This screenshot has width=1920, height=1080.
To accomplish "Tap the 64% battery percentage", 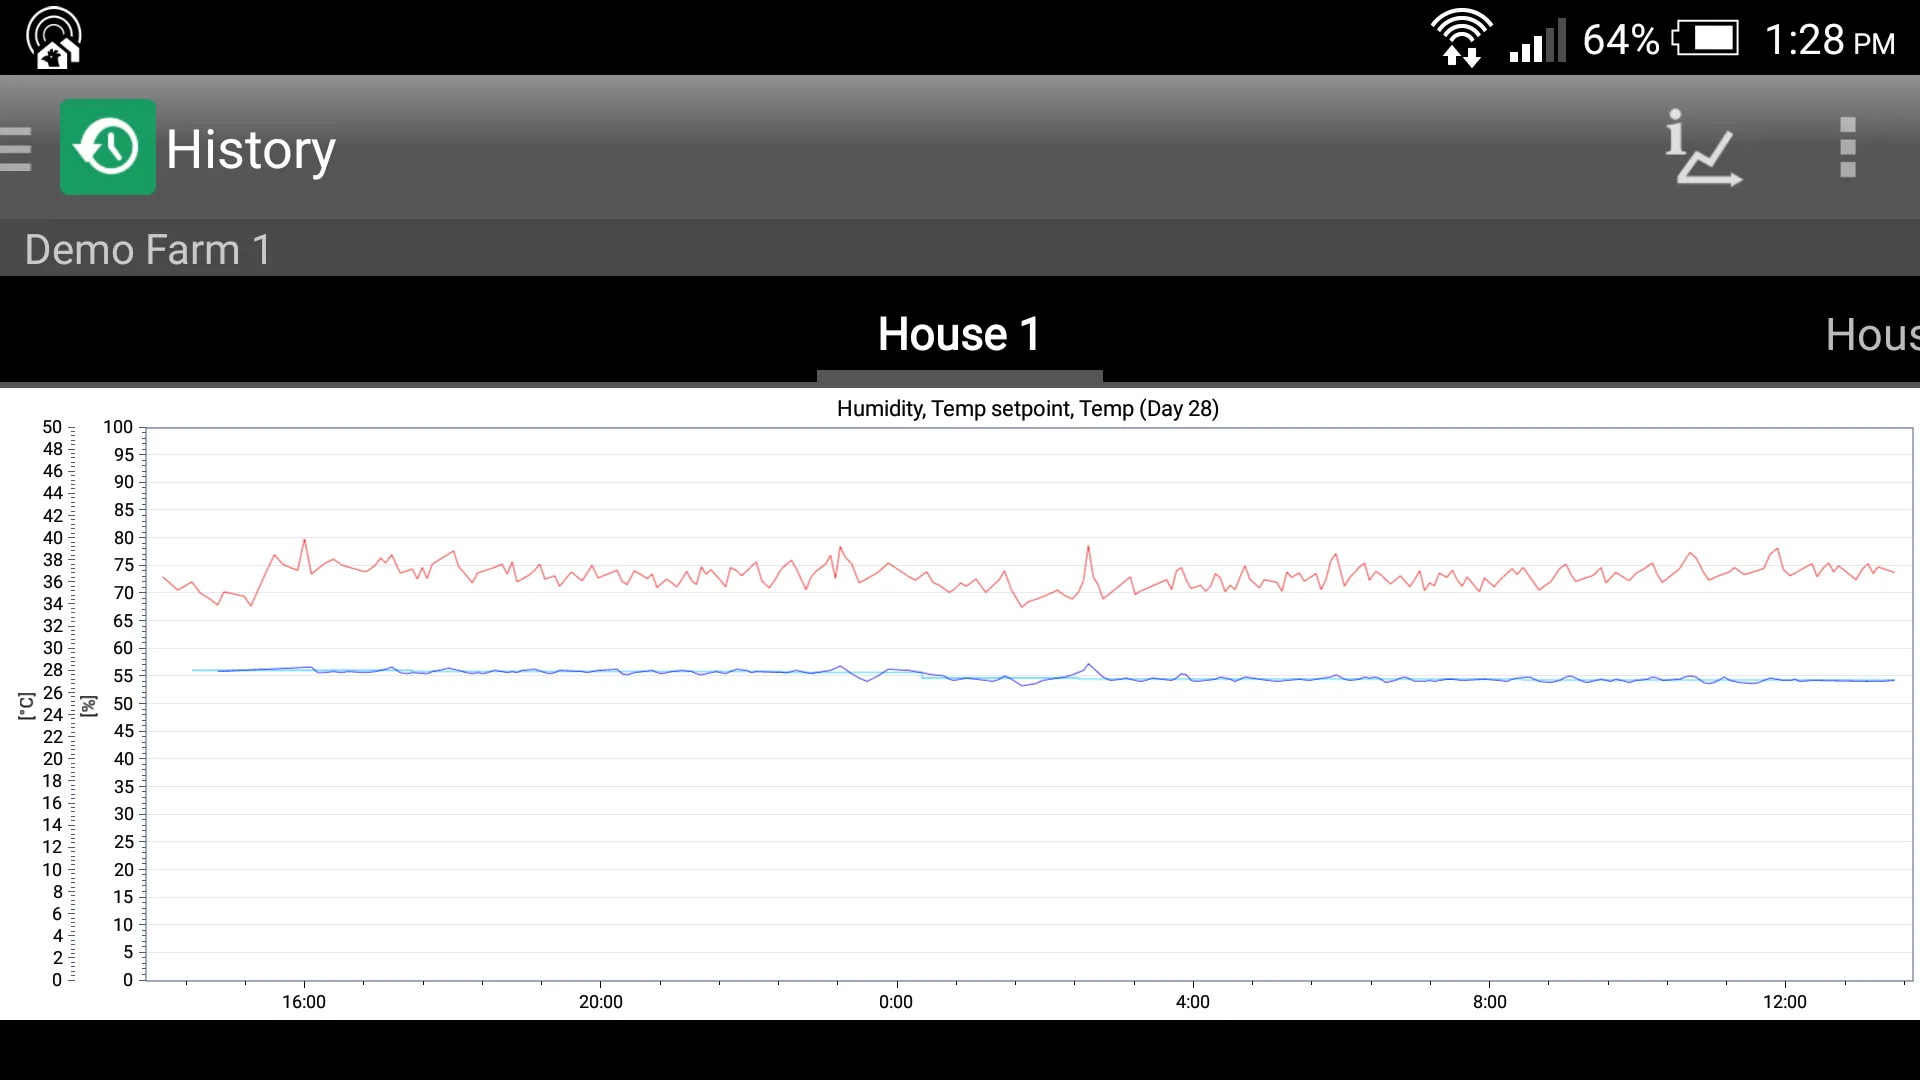I will point(1621,40).
